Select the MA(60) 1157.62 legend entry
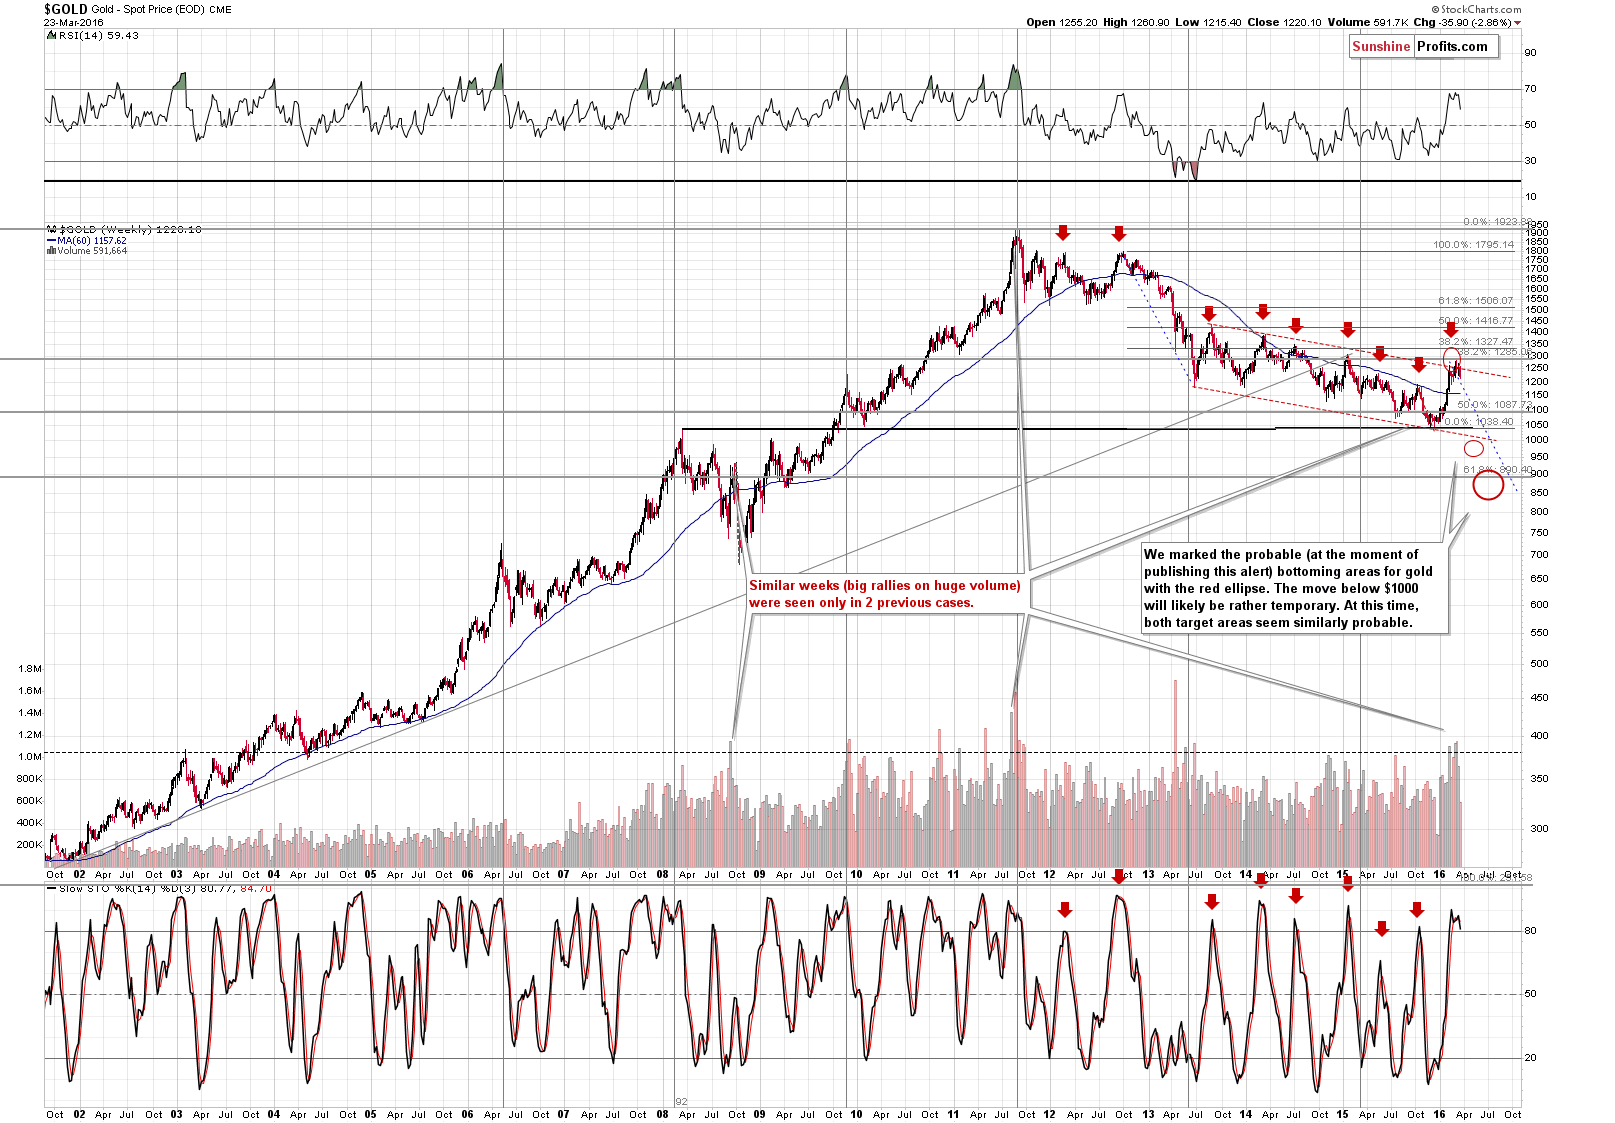Viewport: 1615px width, 1123px height. pos(86,240)
